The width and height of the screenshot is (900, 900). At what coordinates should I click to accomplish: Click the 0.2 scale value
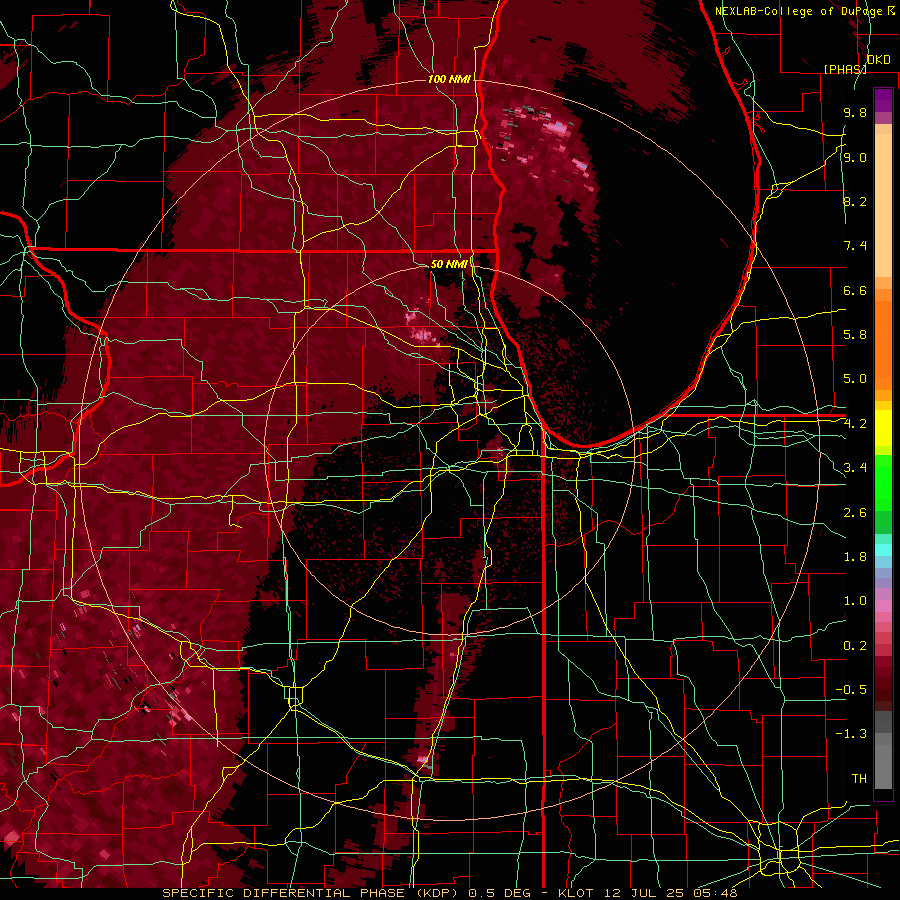click(x=855, y=646)
